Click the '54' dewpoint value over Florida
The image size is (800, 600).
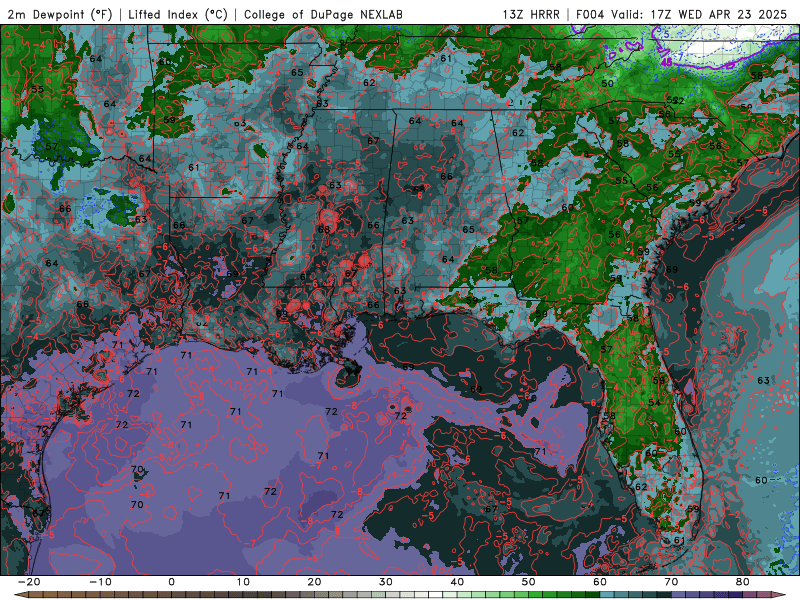[654, 403]
